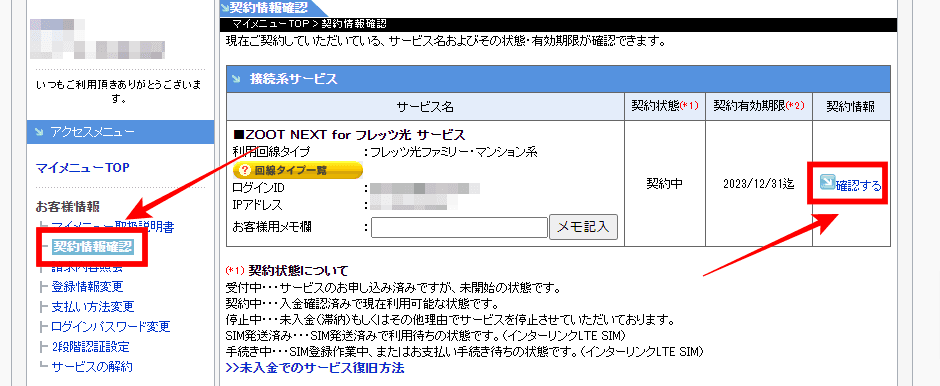
Task: Click the 契約情報確認 page title arrow icon
Action: point(225,7)
